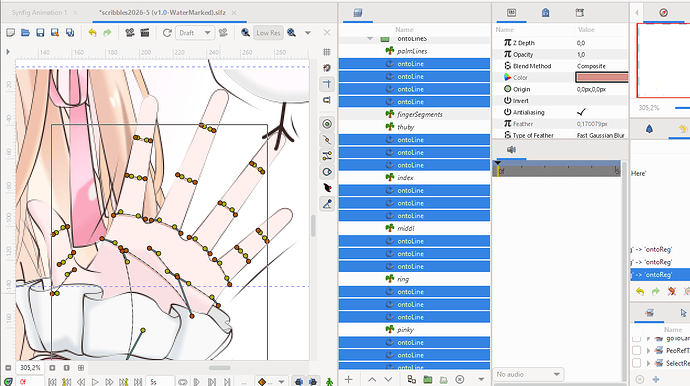Open the Color parameter swatch
The width and height of the screenshot is (690, 386).
click(x=602, y=77)
